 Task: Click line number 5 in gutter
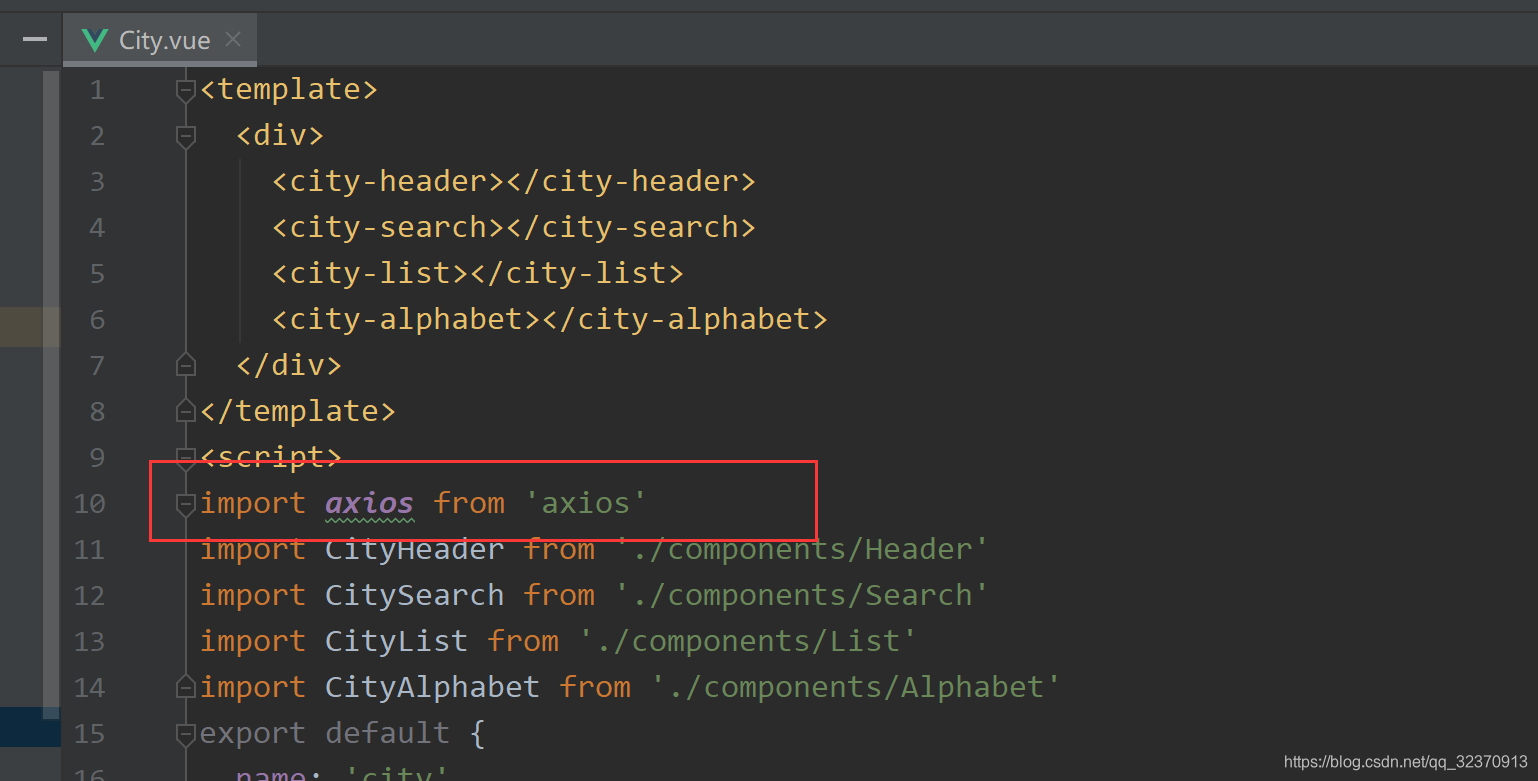97,274
